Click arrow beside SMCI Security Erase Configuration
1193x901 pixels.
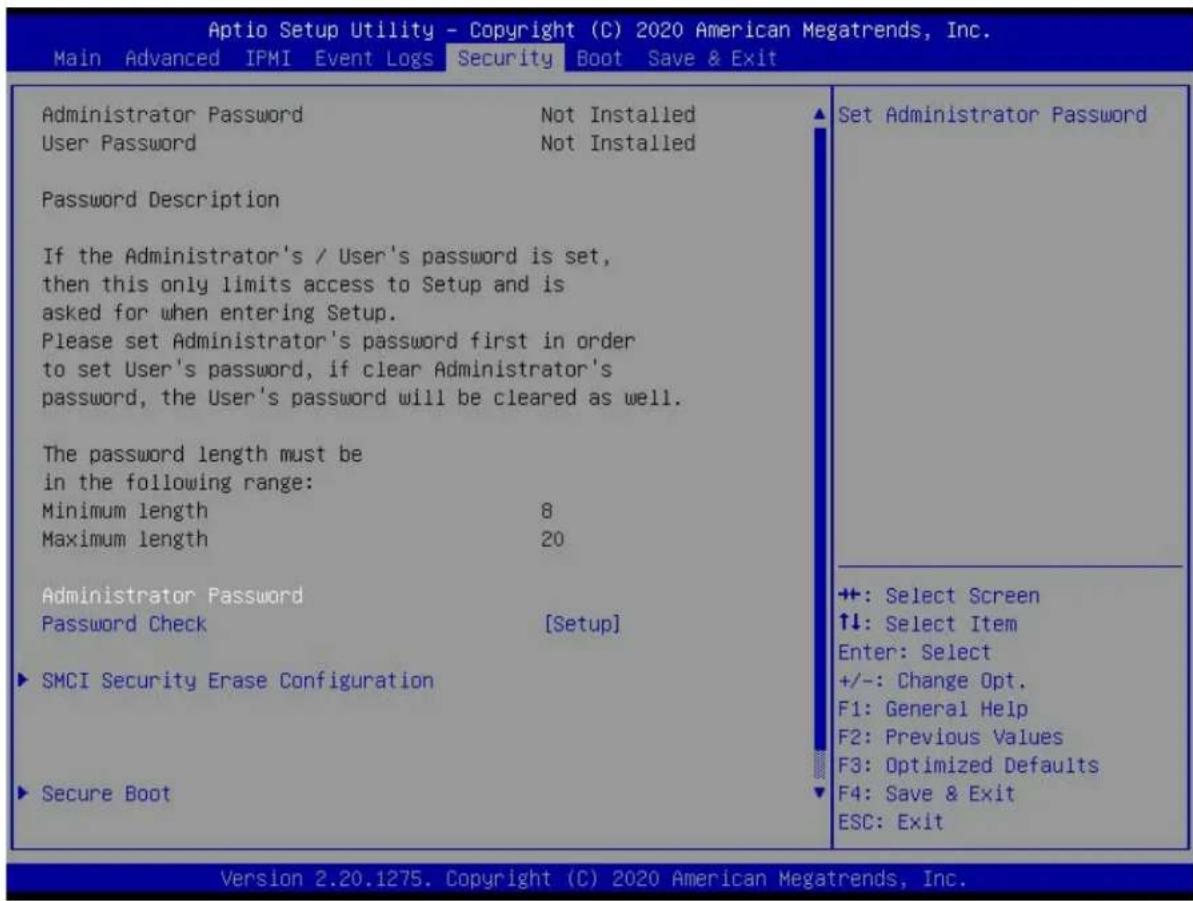pos(24,680)
